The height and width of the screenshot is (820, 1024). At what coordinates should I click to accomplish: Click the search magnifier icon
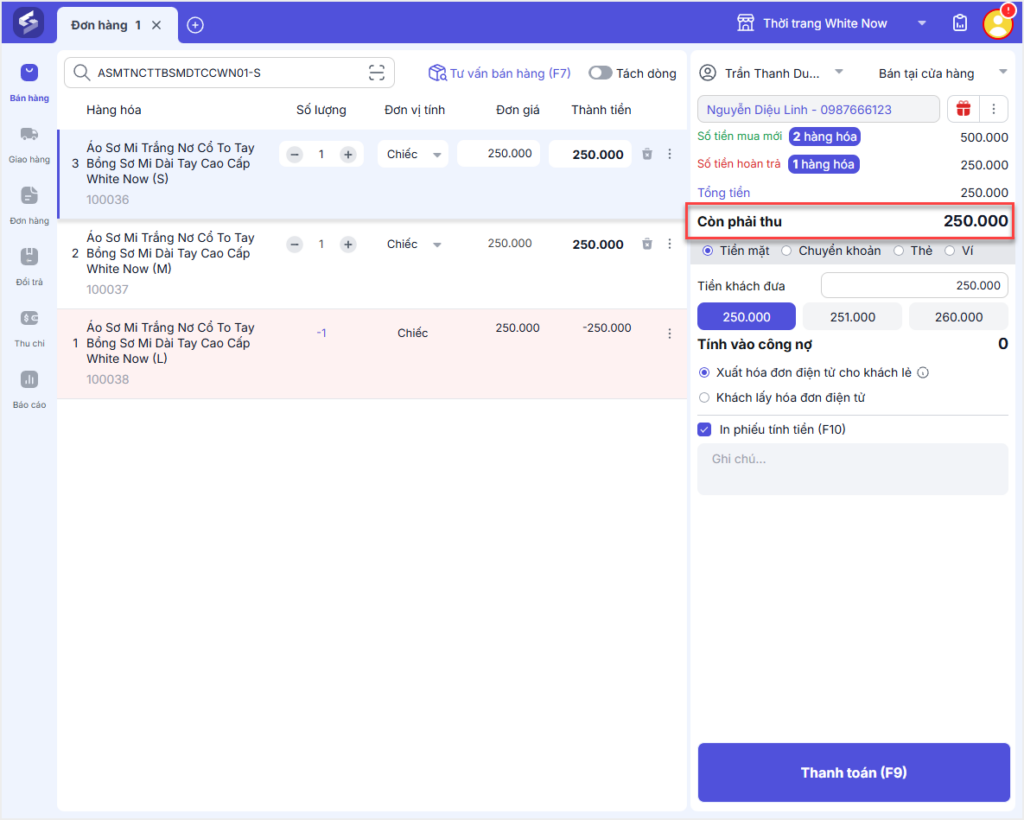[82, 72]
